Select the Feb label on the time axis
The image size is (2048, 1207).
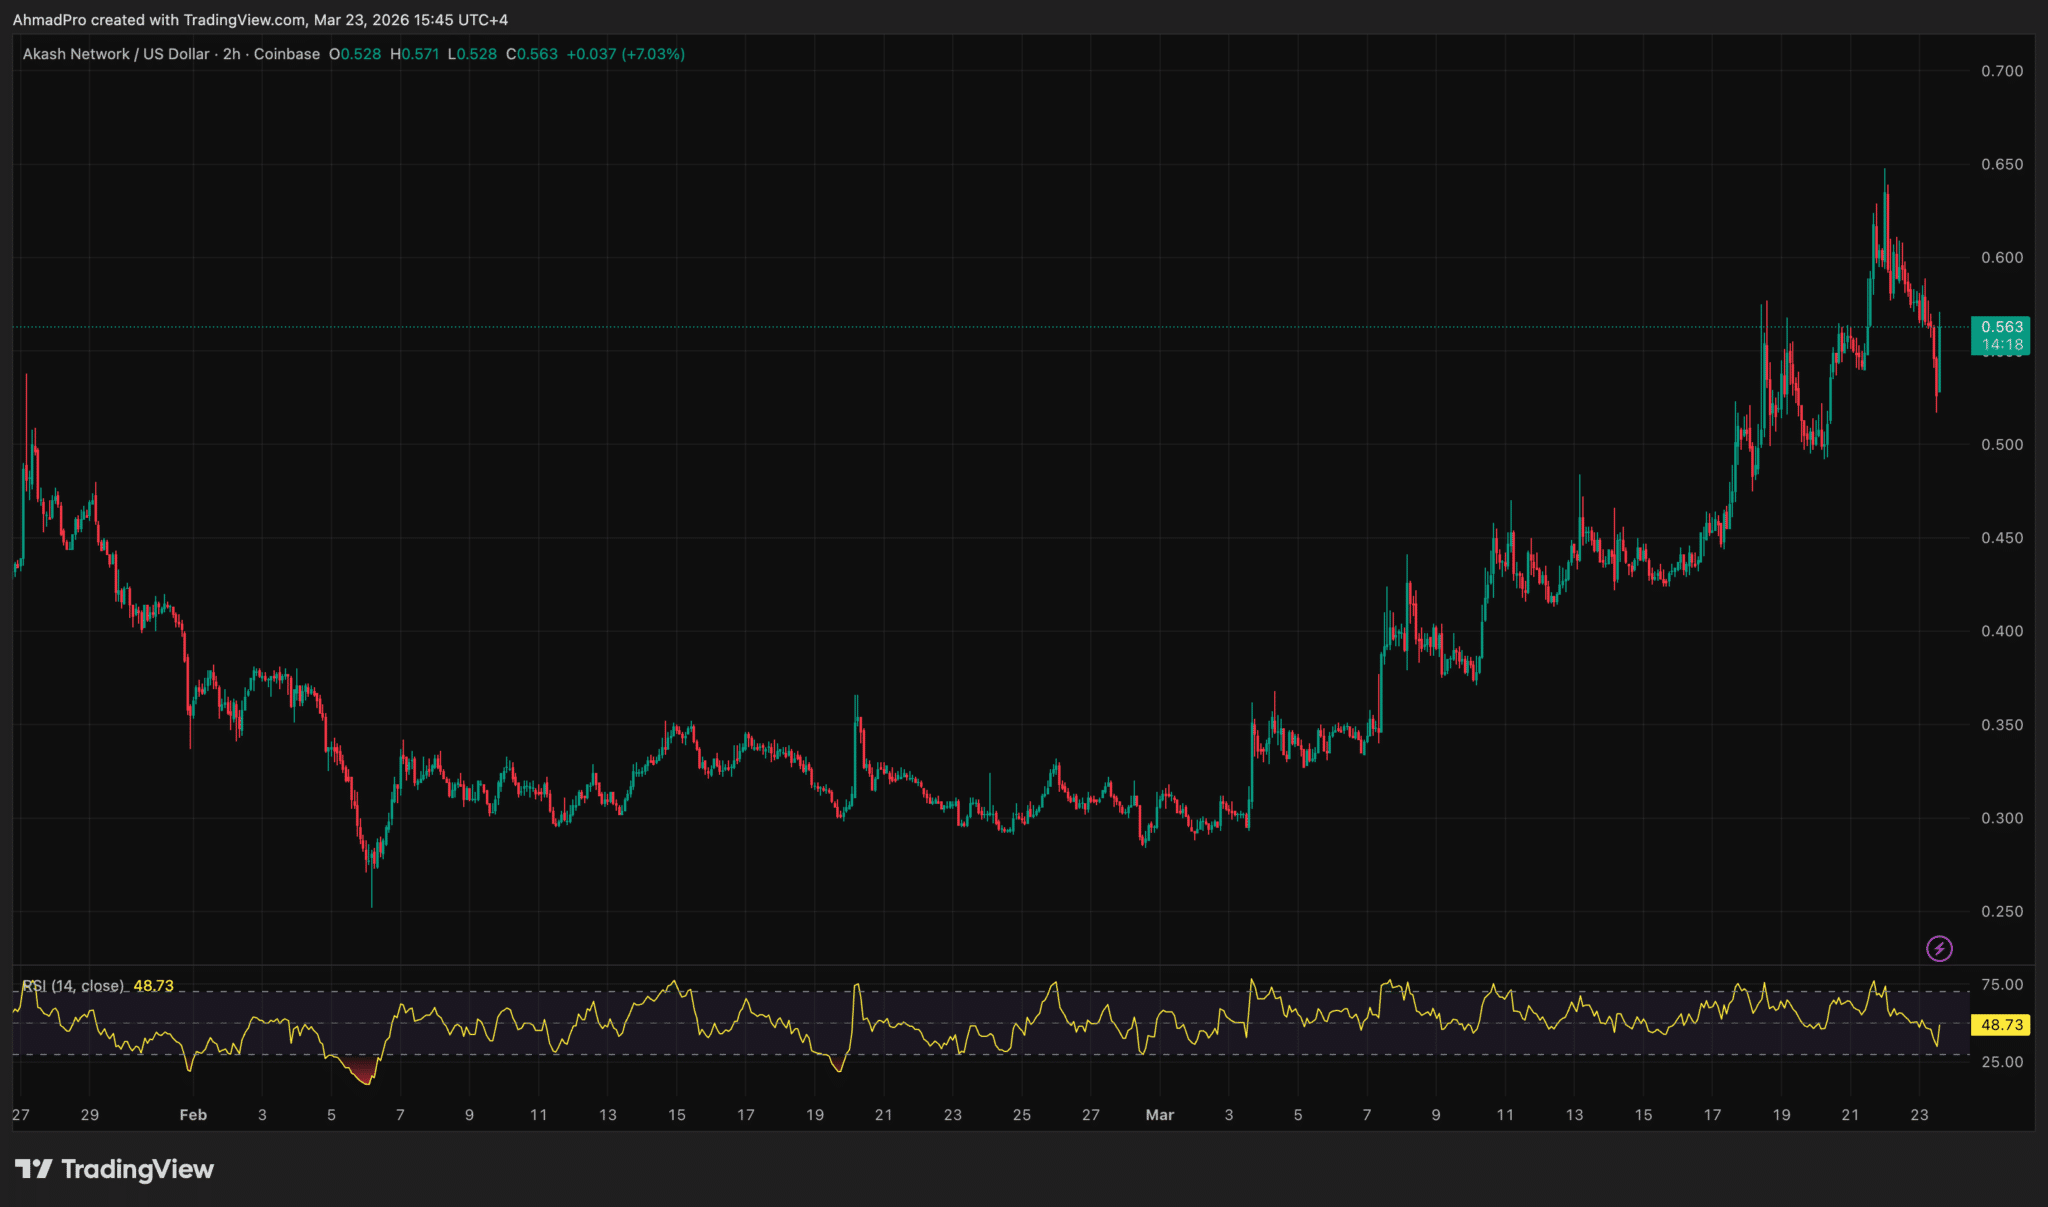coord(192,1115)
